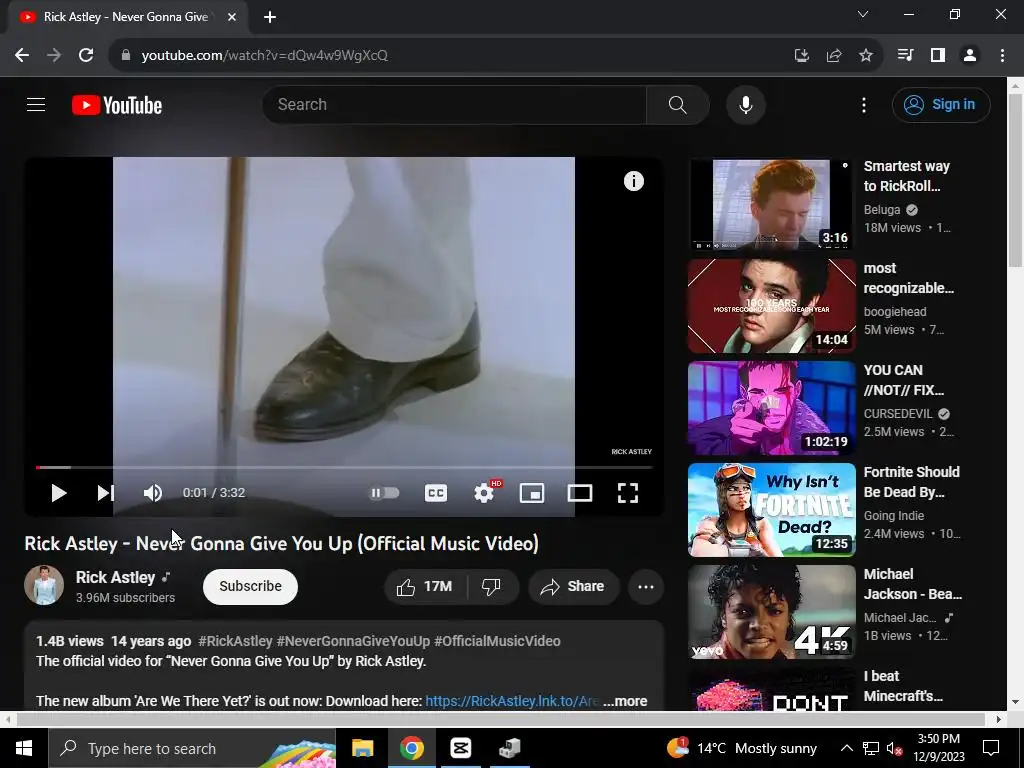
Task: Click the video progress bar
Action: click(x=344, y=468)
